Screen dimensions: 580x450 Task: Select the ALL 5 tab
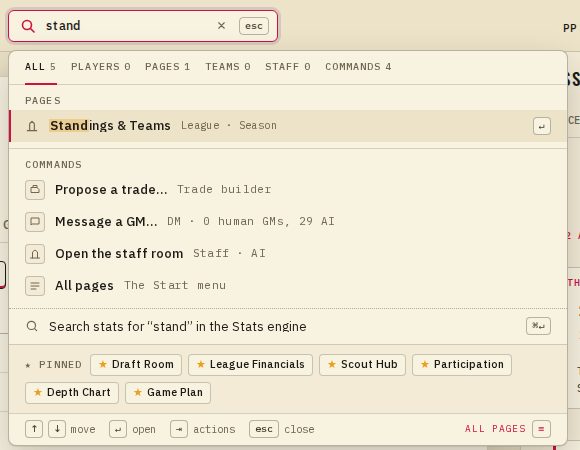(x=40, y=67)
